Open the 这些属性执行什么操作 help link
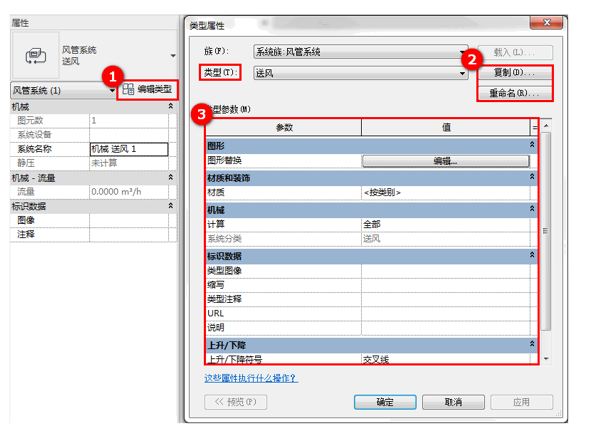This screenshot has width=594, height=437. coord(251,378)
